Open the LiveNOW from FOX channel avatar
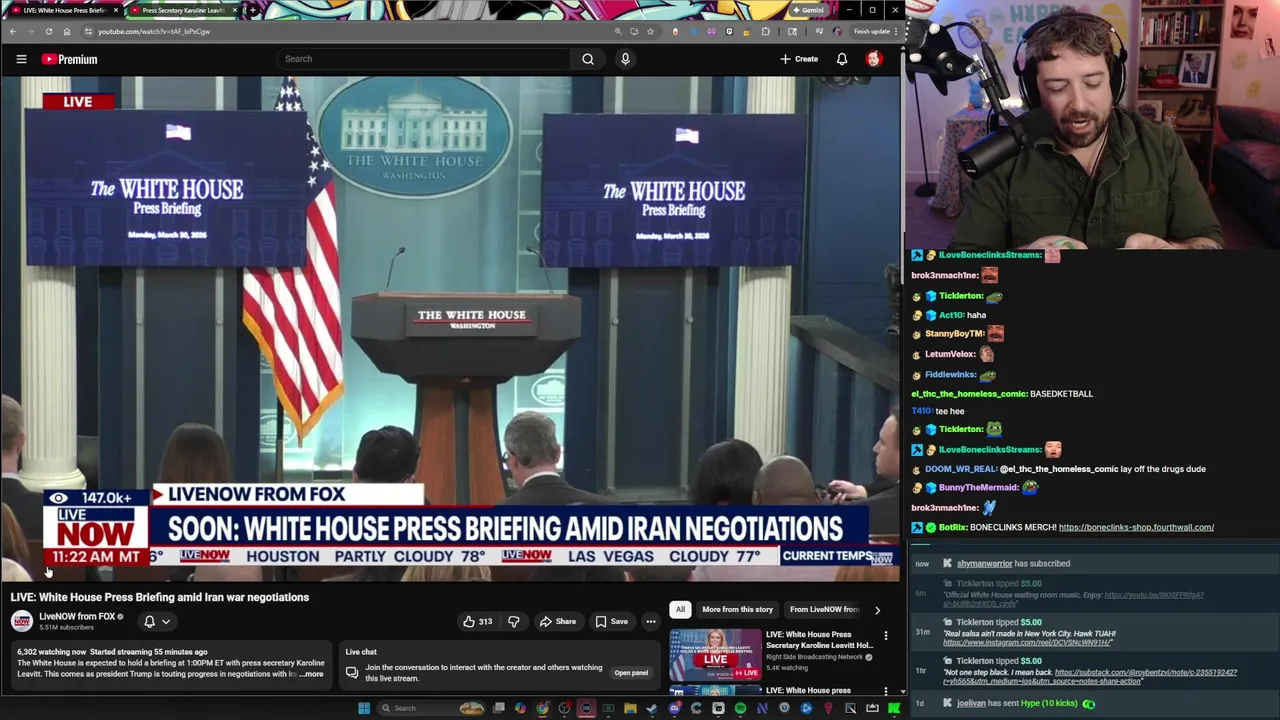 pyautogui.click(x=22, y=621)
